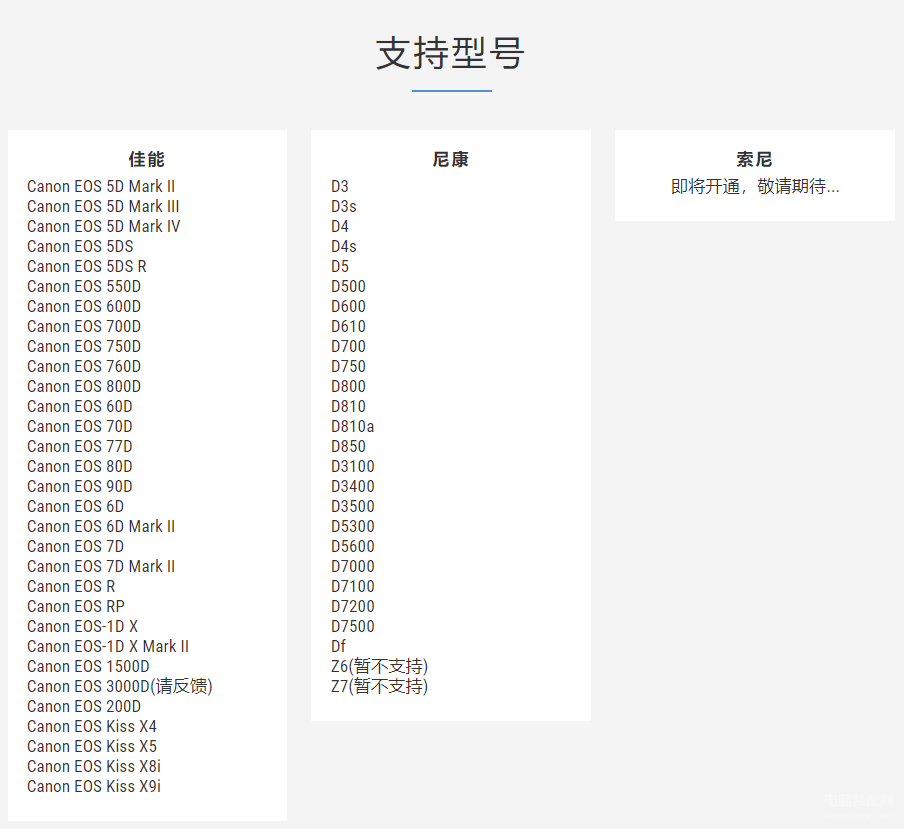Select the Canon EOS 60D entry

pos(80,406)
